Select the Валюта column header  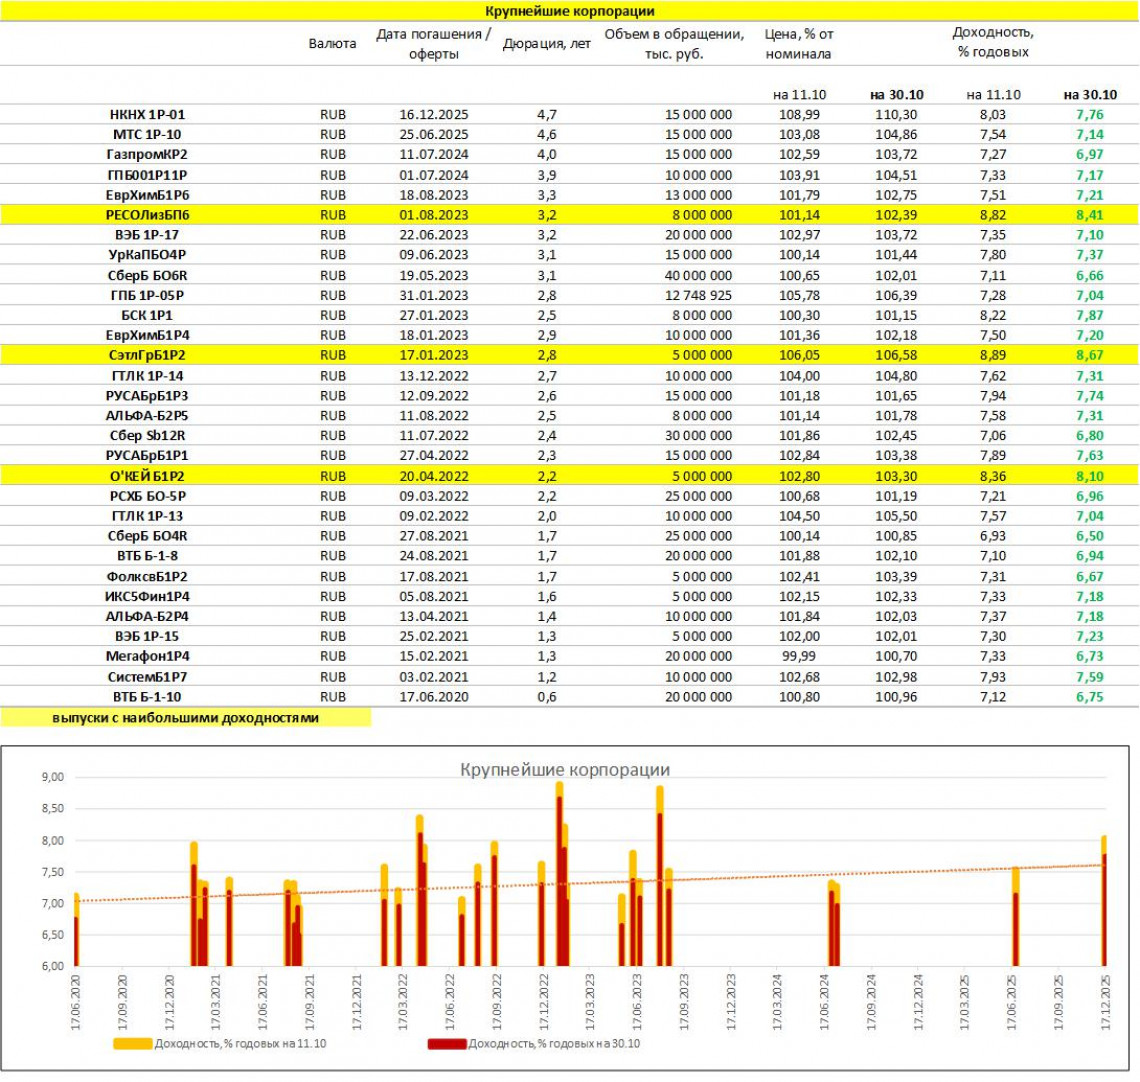(332, 44)
